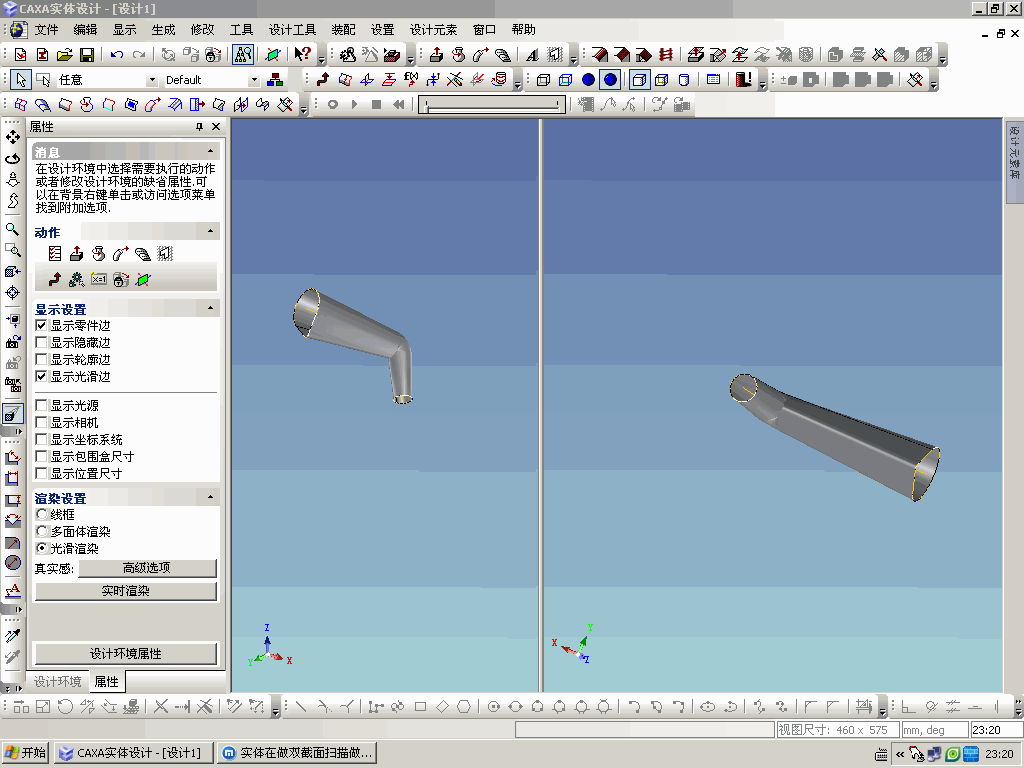Click the Redo arrow icon
The width and height of the screenshot is (1024, 768).
coord(138,55)
